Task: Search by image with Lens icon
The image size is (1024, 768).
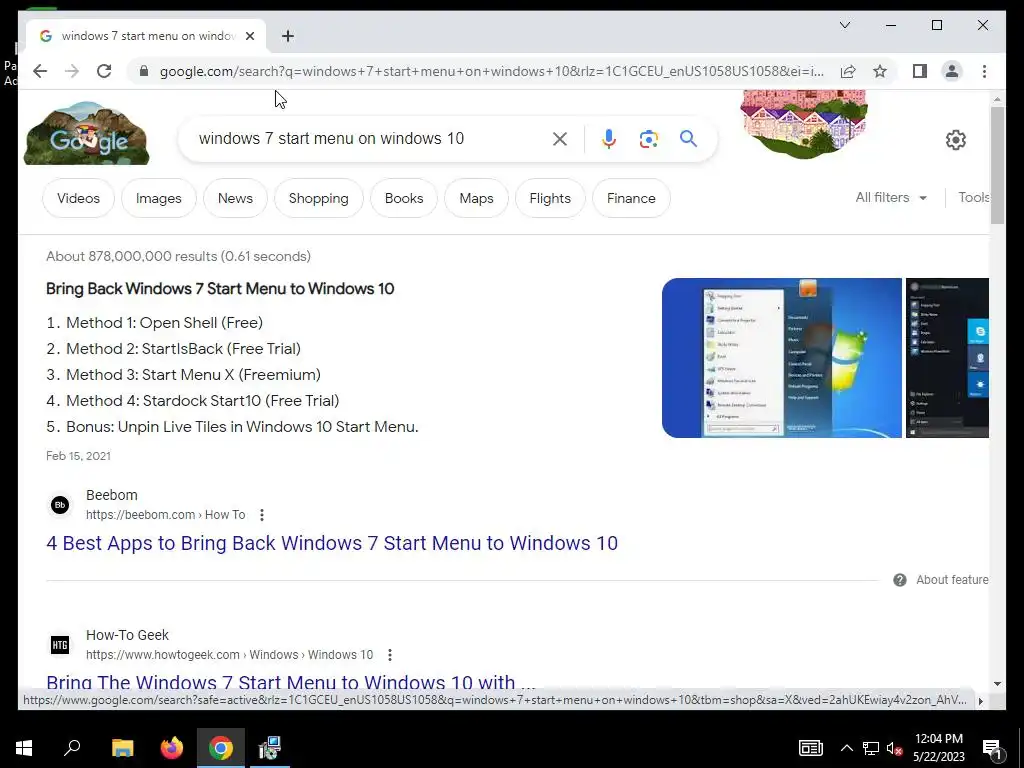Action: click(648, 139)
